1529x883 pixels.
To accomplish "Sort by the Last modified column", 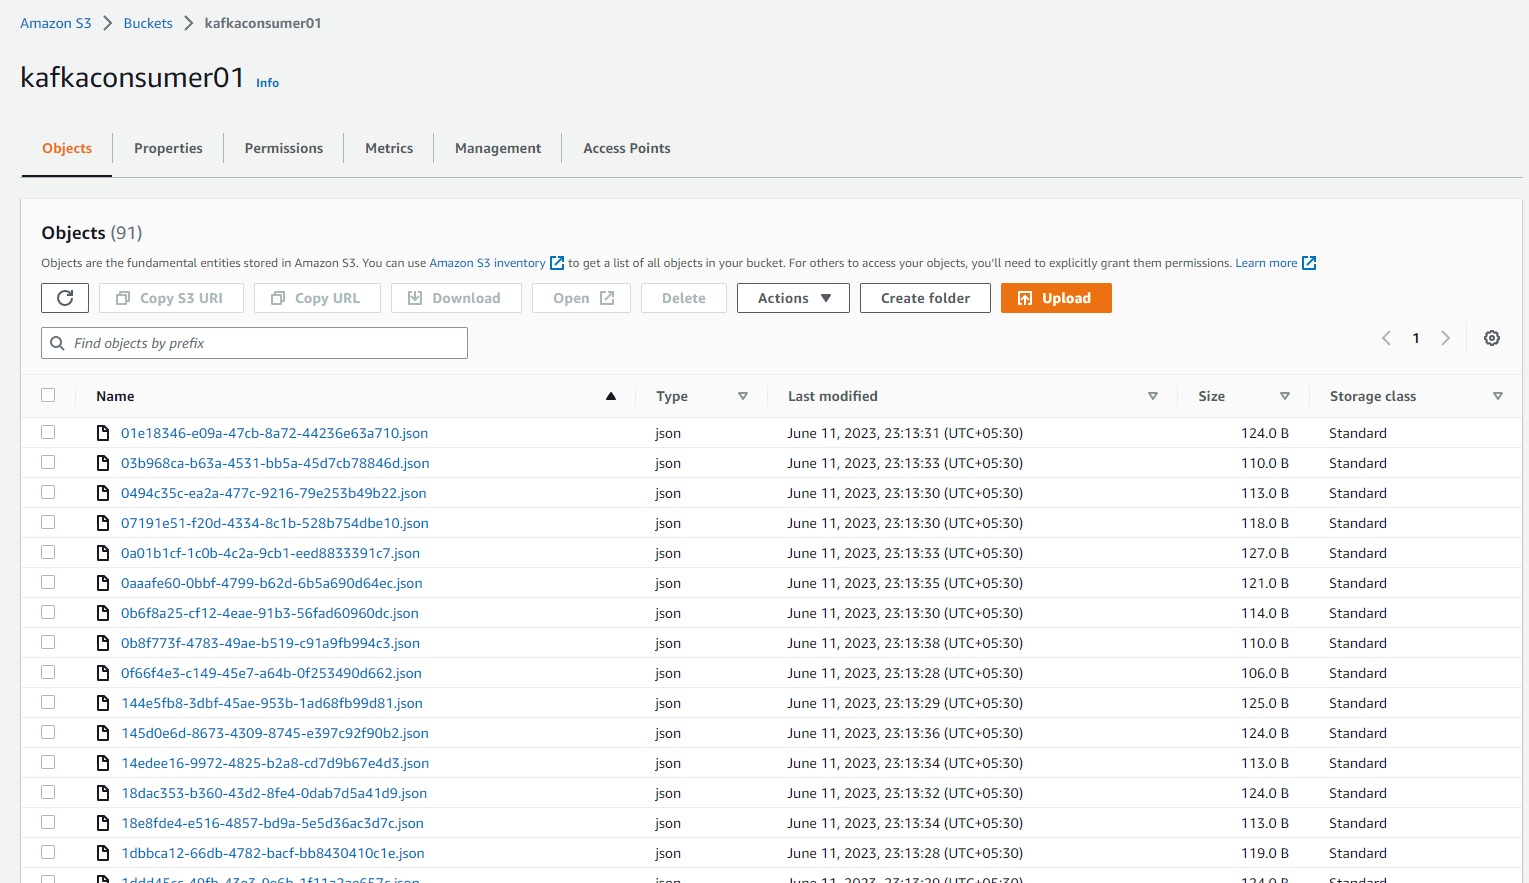I will coord(832,396).
